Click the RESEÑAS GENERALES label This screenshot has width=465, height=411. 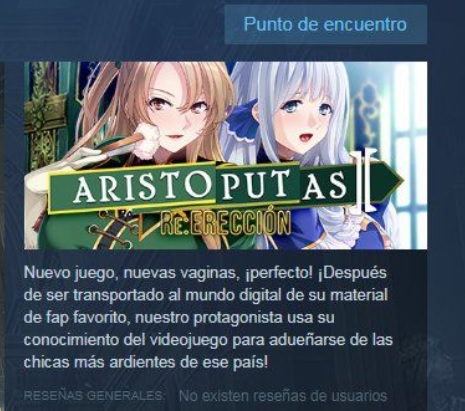point(94,396)
